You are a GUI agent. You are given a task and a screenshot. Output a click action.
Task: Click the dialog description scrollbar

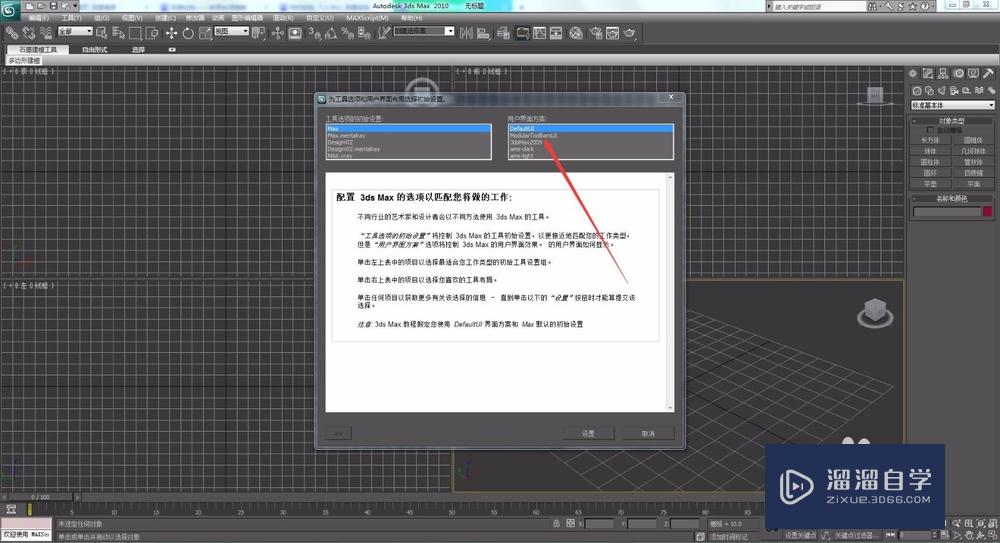[x=670, y=292]
